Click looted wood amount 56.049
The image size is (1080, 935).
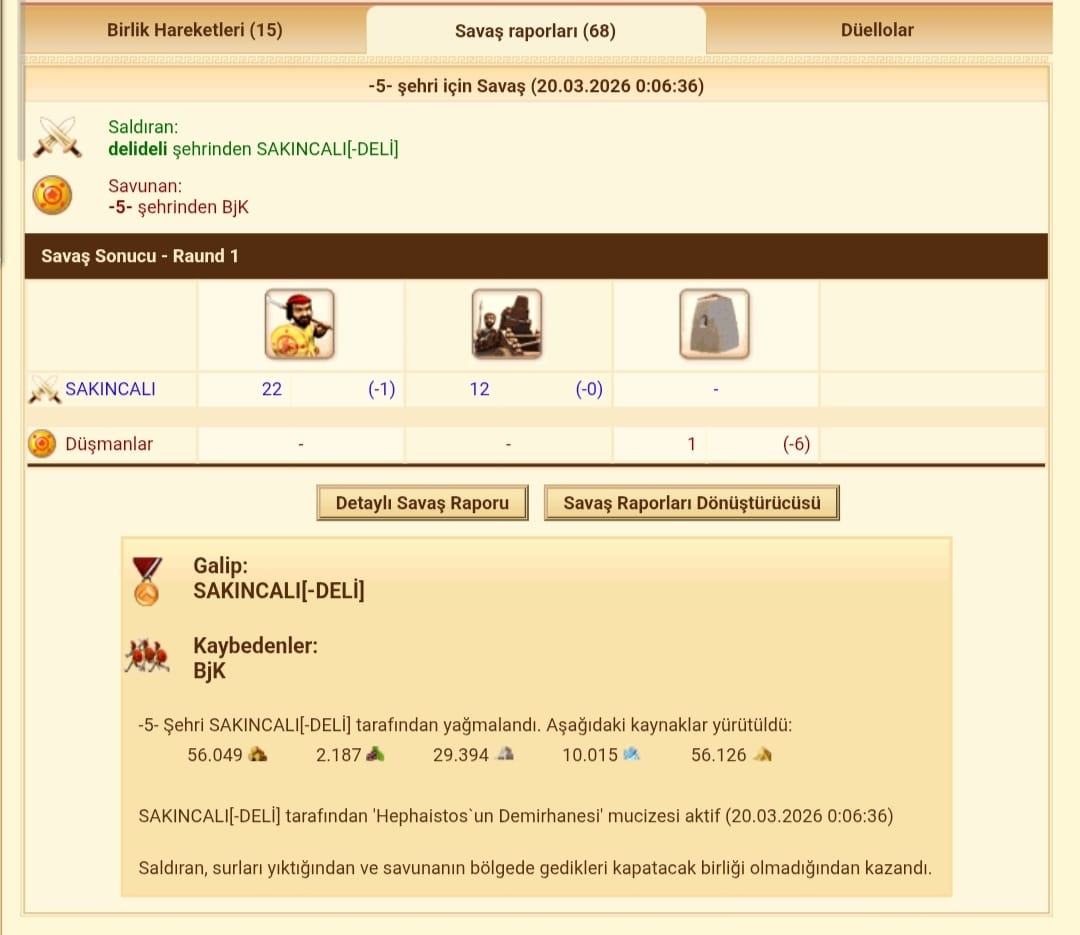(x=215, y=755)
